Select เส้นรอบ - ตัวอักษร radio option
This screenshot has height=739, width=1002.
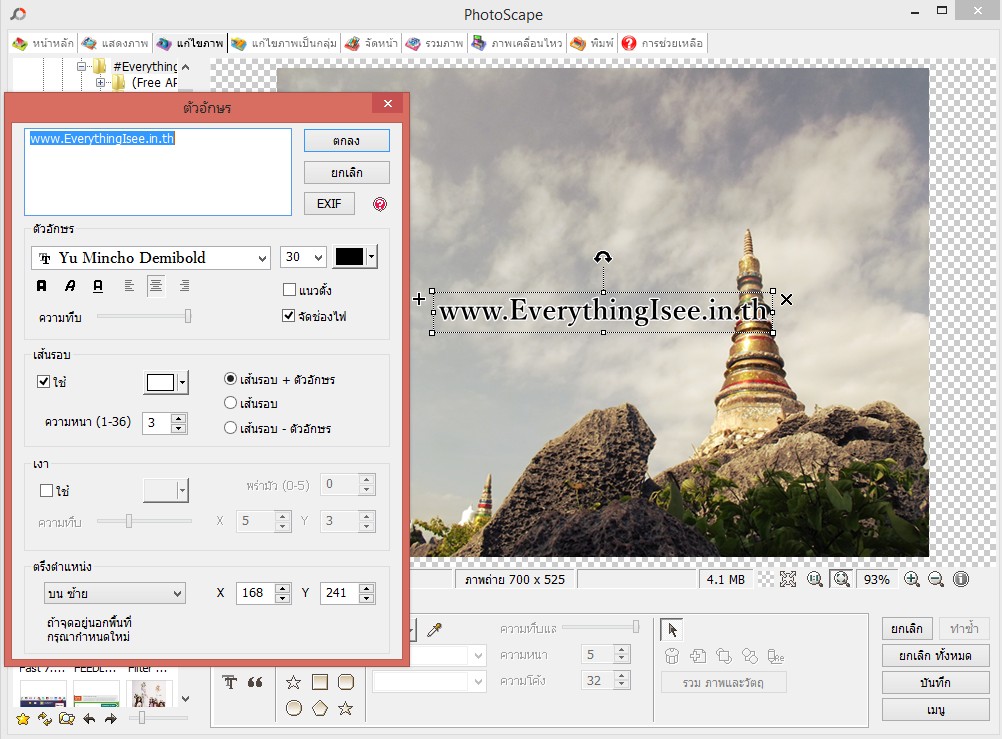click(231, 428)
